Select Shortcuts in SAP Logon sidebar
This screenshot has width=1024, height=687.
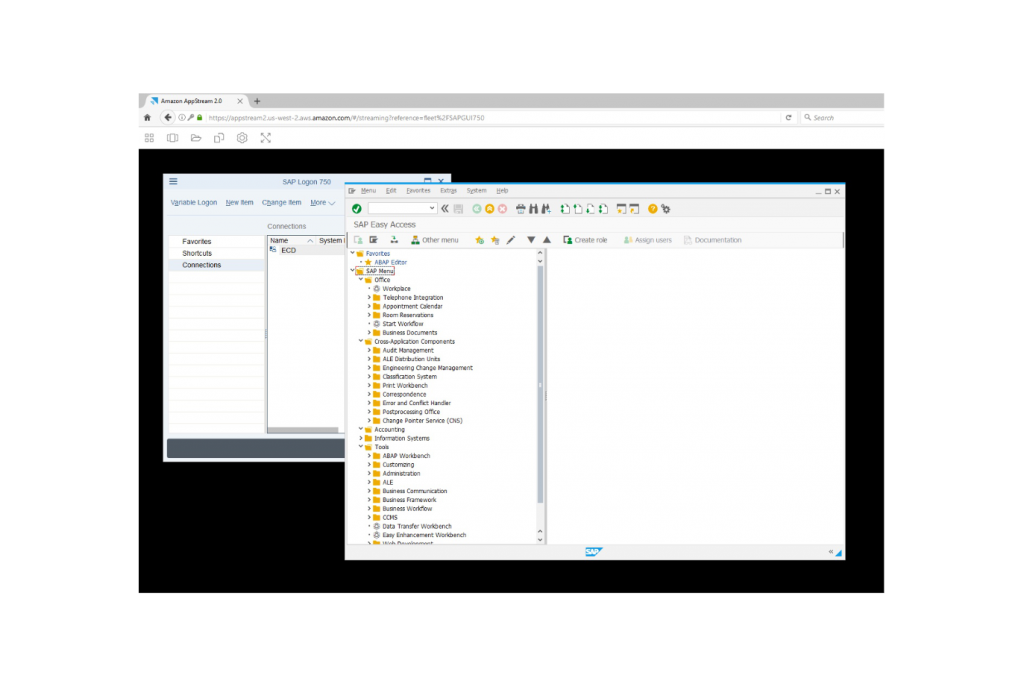(197, 253)
